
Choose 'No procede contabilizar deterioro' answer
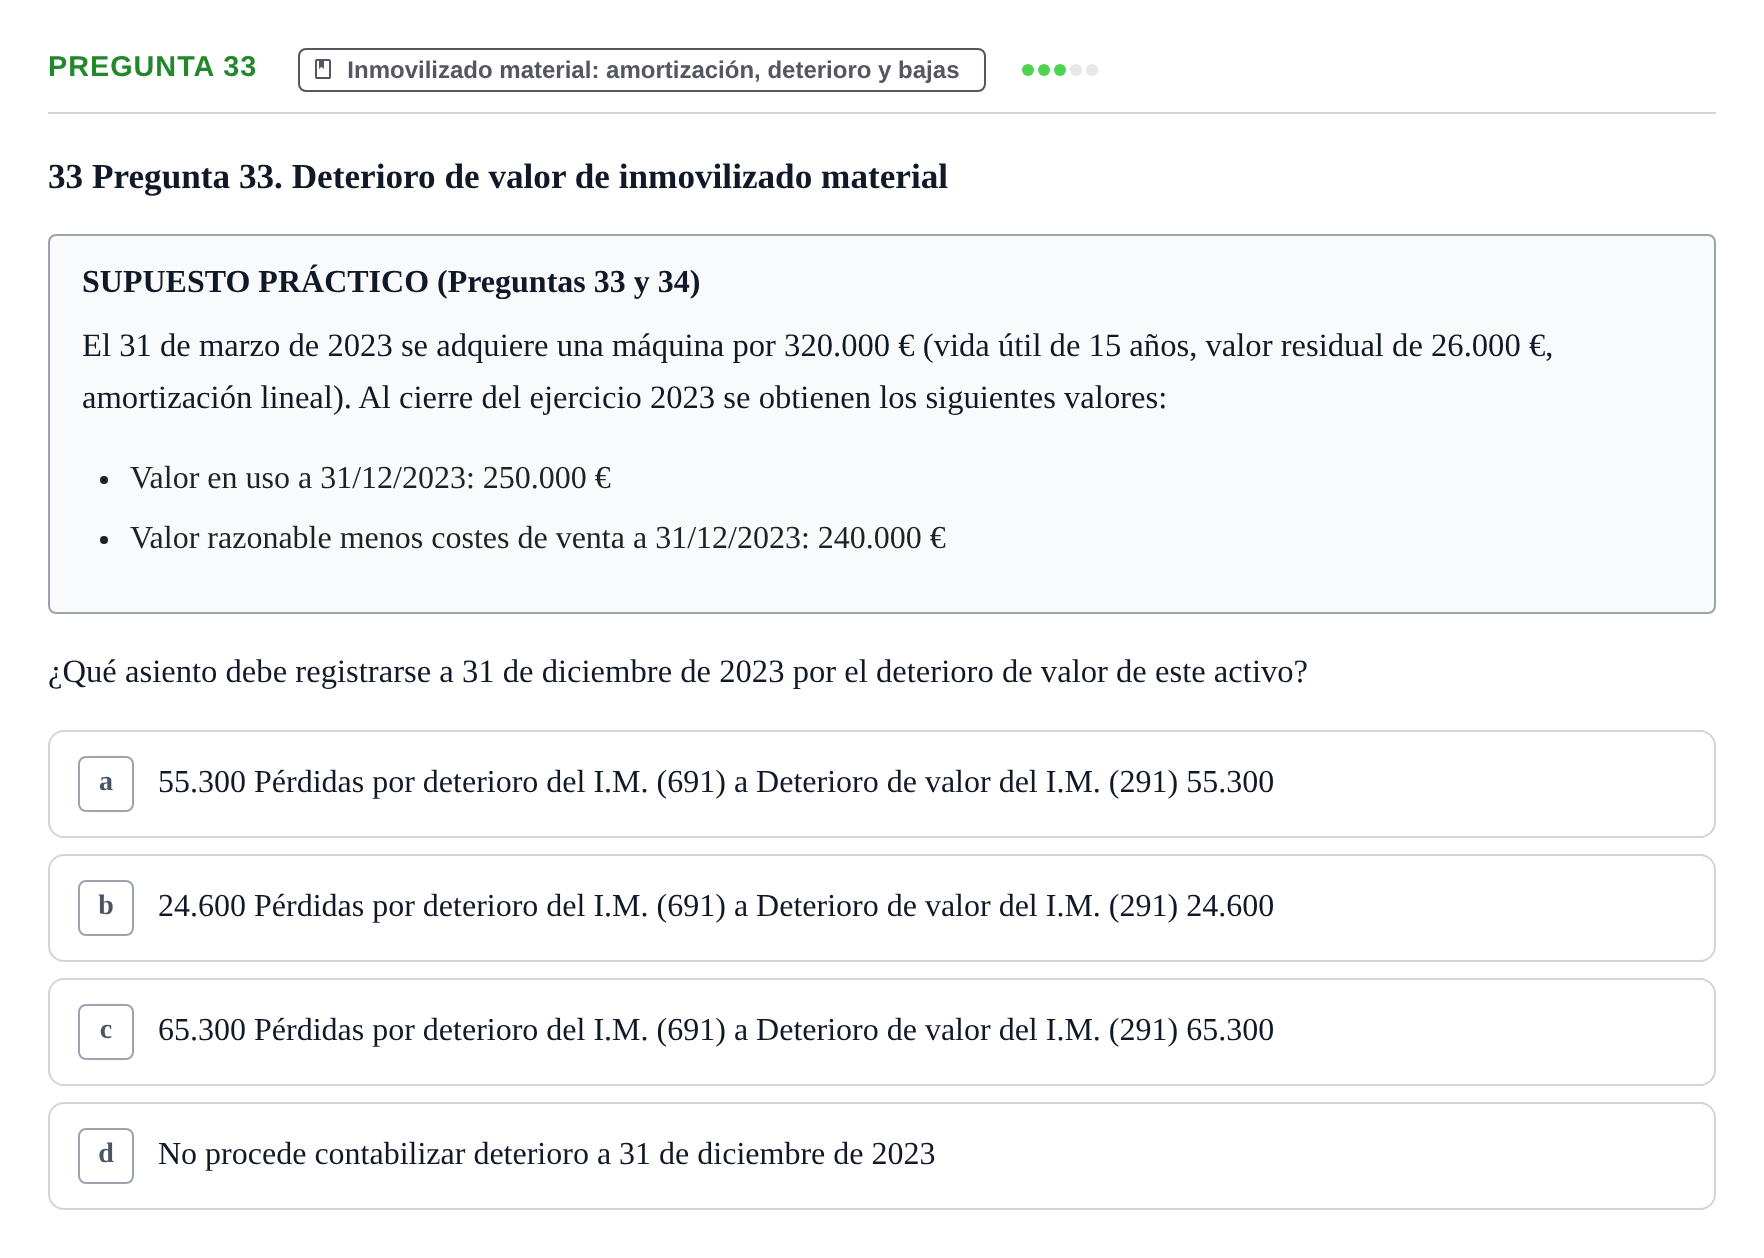tap(882, 1156)
